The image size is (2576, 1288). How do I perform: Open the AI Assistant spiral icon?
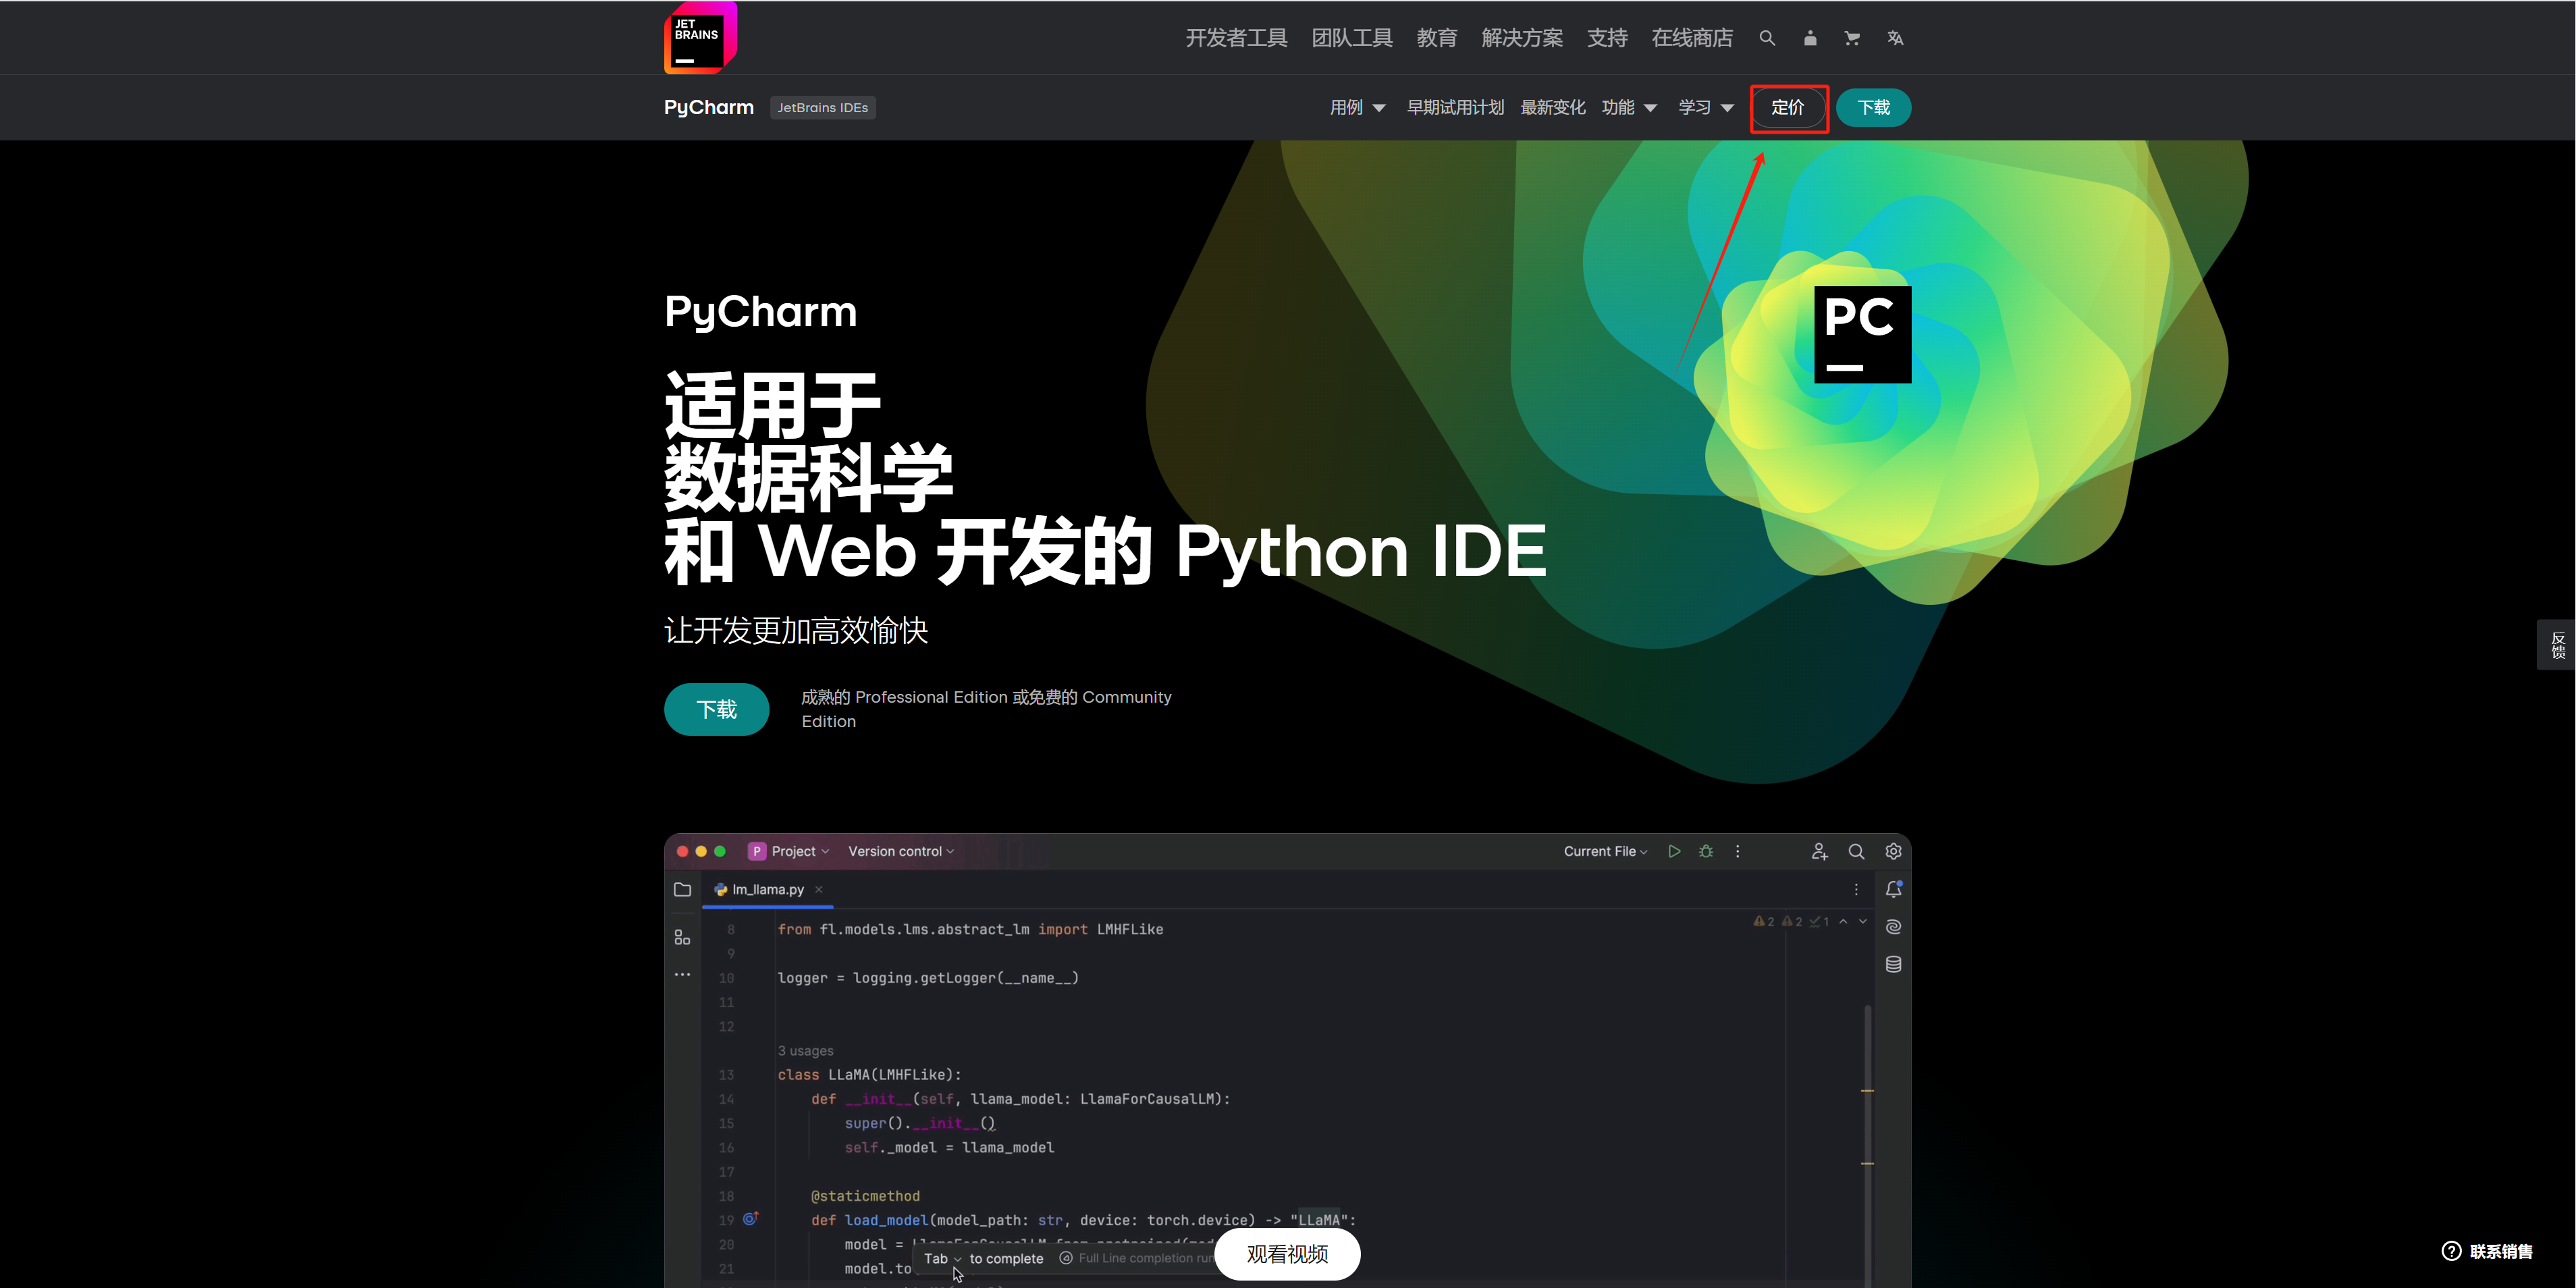(x=1893, y=927)
